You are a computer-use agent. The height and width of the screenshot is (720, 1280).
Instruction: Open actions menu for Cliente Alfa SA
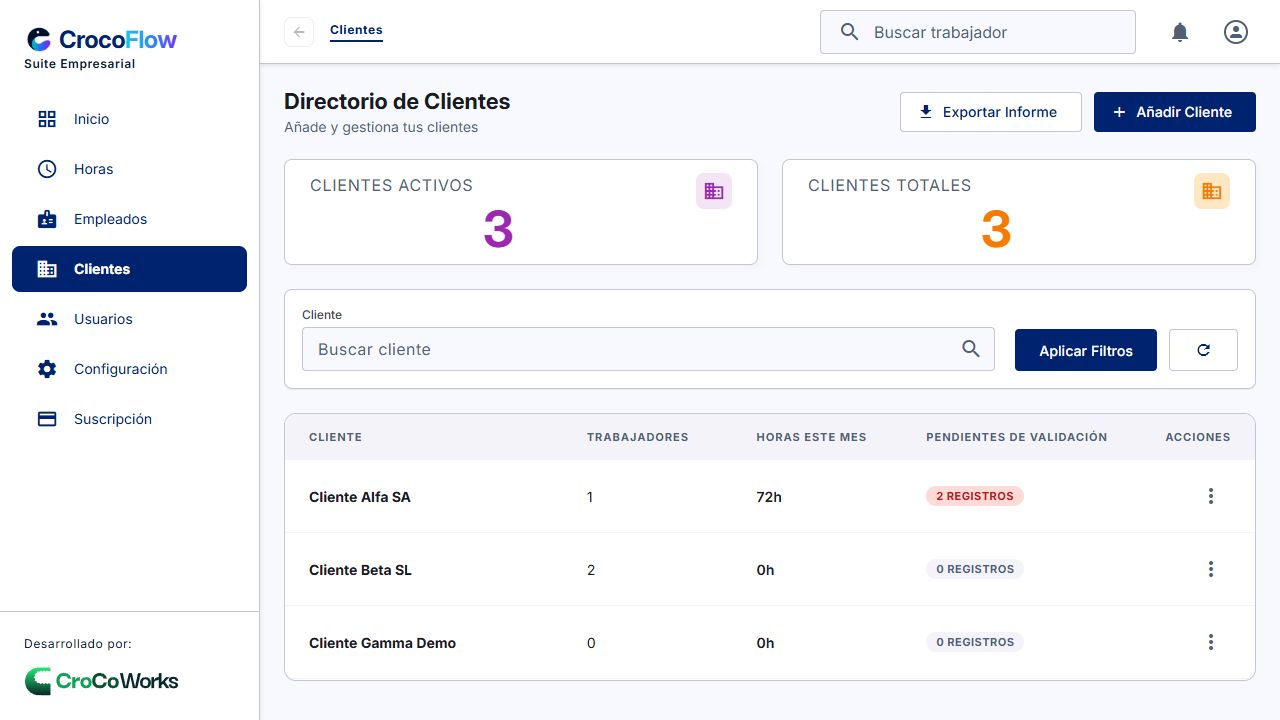coord(1211,496)
